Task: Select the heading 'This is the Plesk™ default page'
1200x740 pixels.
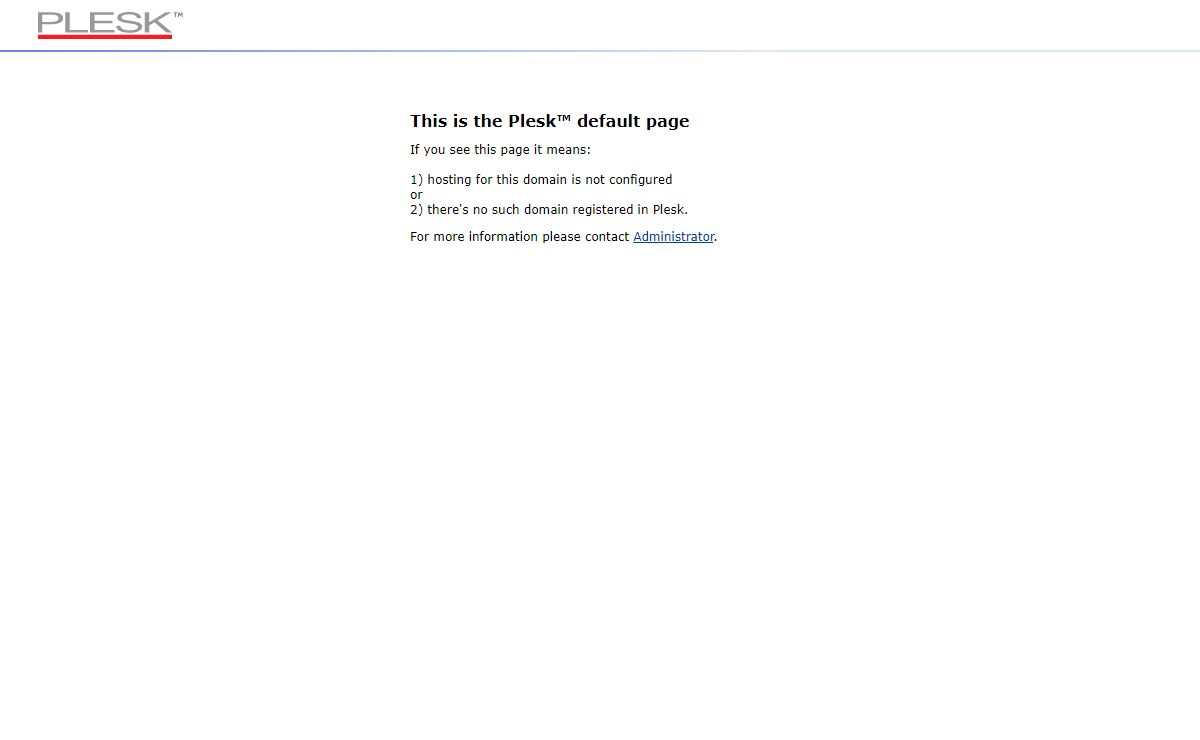Action: (550, 121)
